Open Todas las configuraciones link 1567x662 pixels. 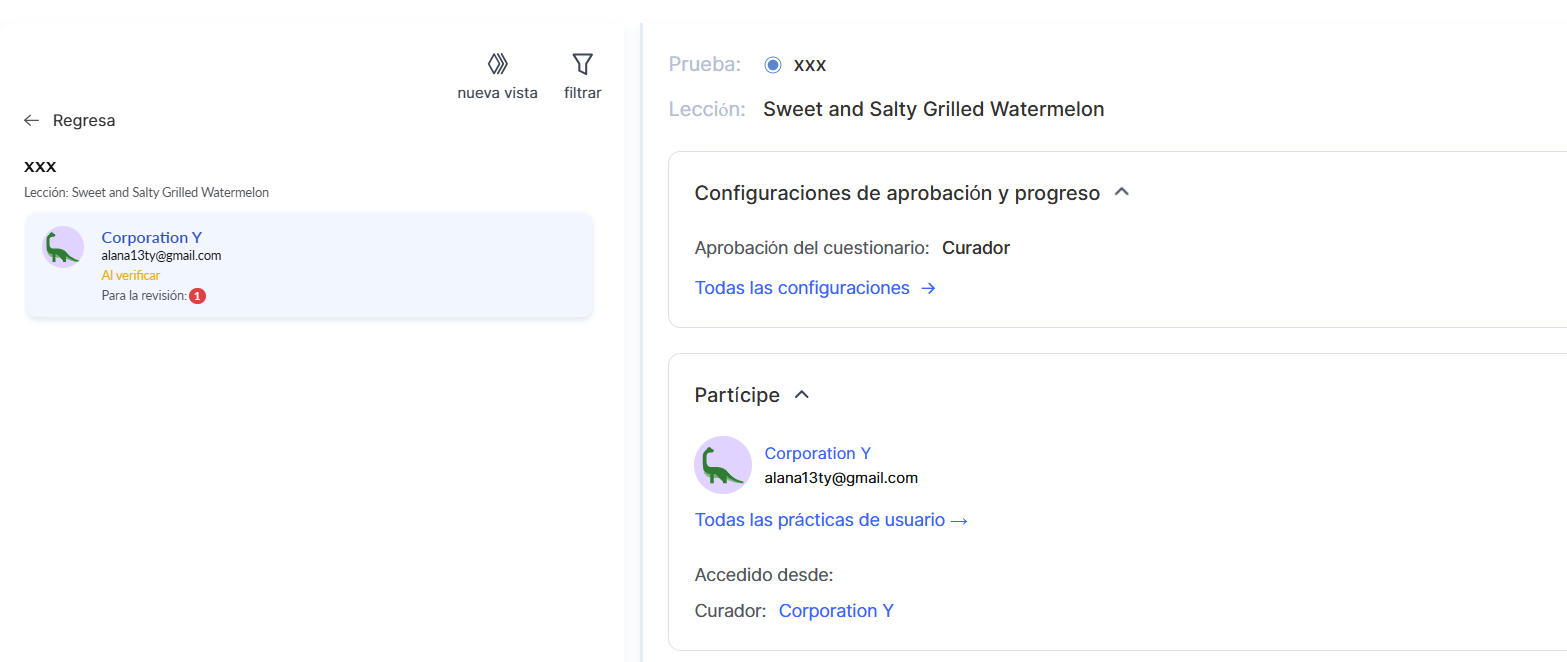pyautogui.click(x=802, y=288)
